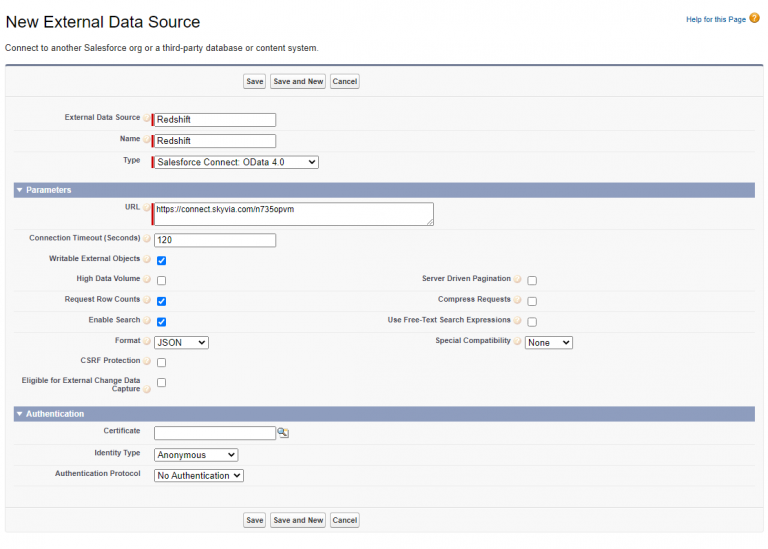Click info icon next to High Data Volume

pos(147,280)
